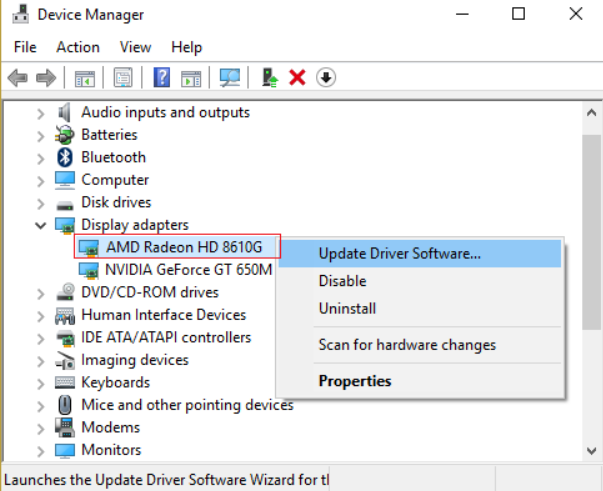Open the Properties sheet toolbar icon

pos(123,78)
